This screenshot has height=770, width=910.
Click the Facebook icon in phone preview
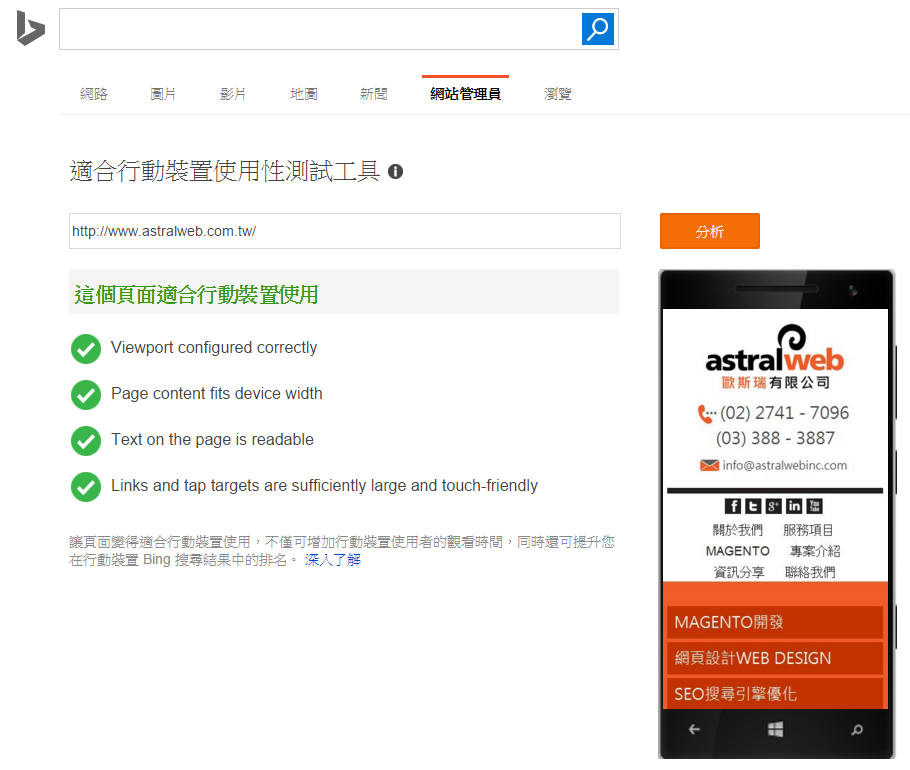[x=732, y=506]
